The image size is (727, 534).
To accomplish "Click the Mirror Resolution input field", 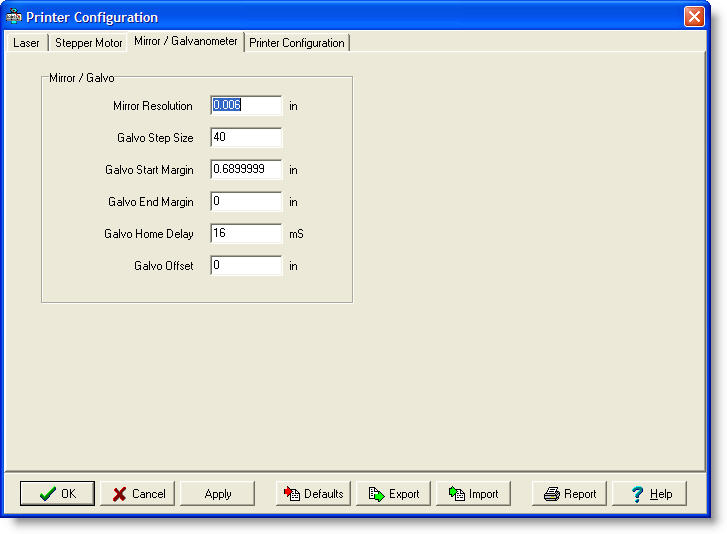I will (246, 105).
